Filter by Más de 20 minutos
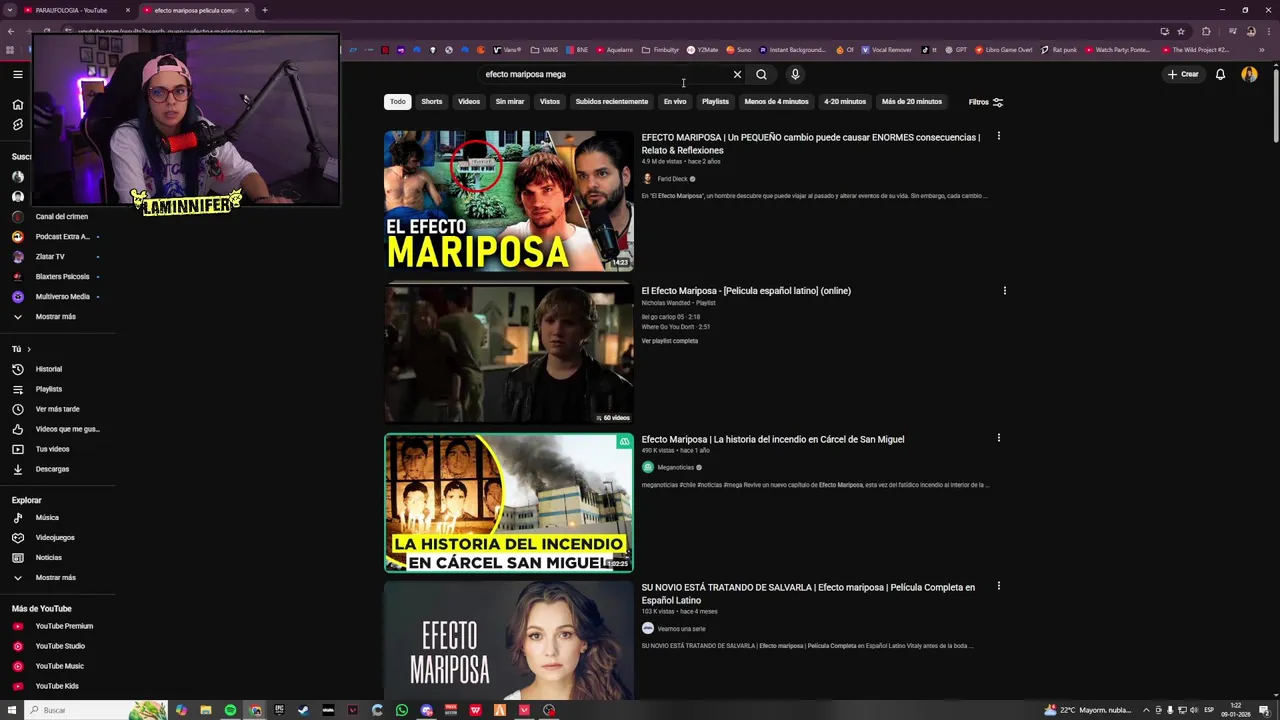This screenshot has height=720, width=1280. (912, 101)
